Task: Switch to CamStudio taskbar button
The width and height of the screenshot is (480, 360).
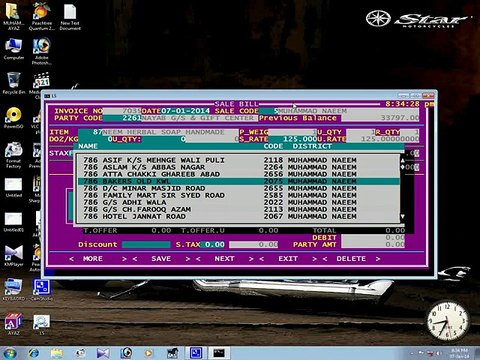Action: click(196, 353)
